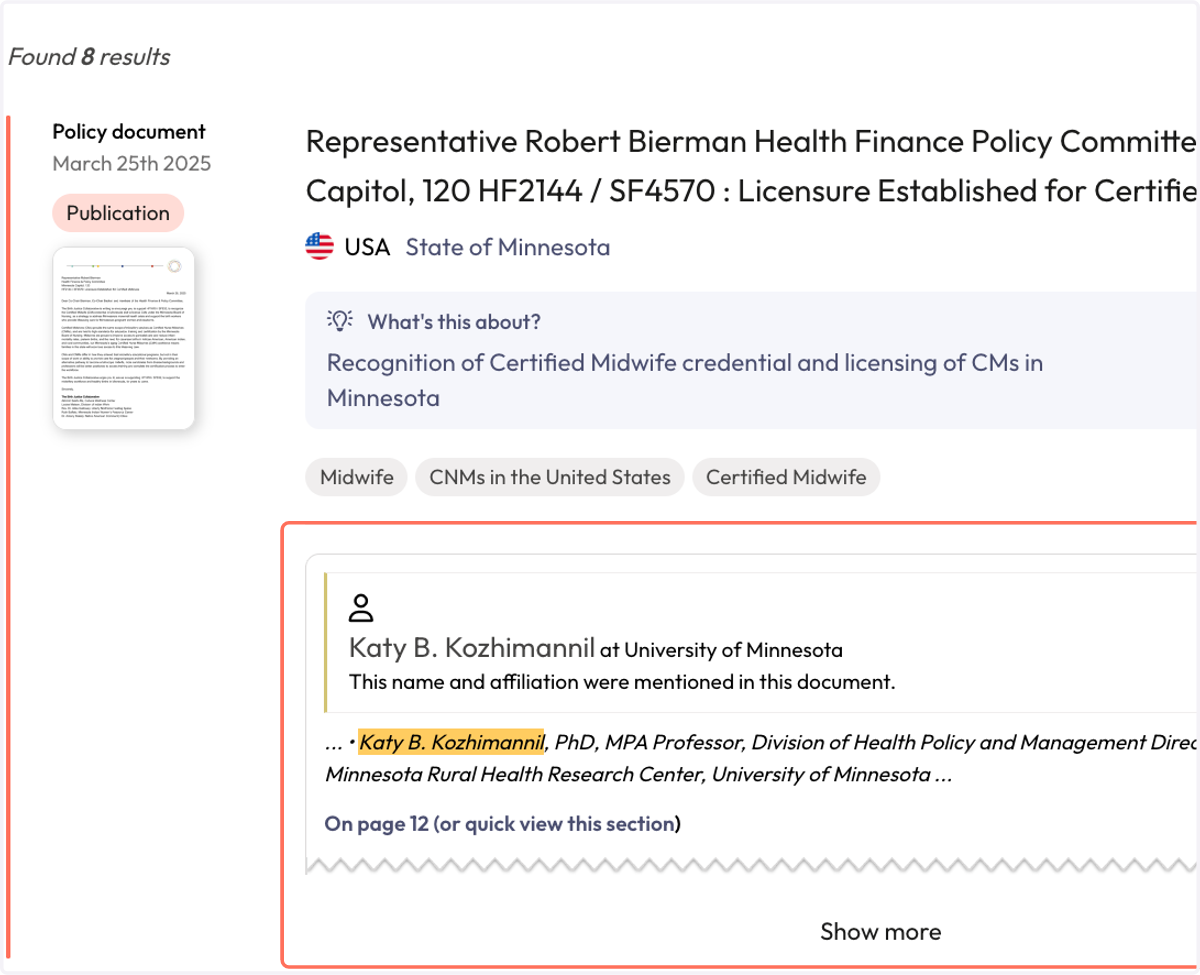
Task: Click the "at University of Minnesota" affiliation text
Action: pos(721,650)
